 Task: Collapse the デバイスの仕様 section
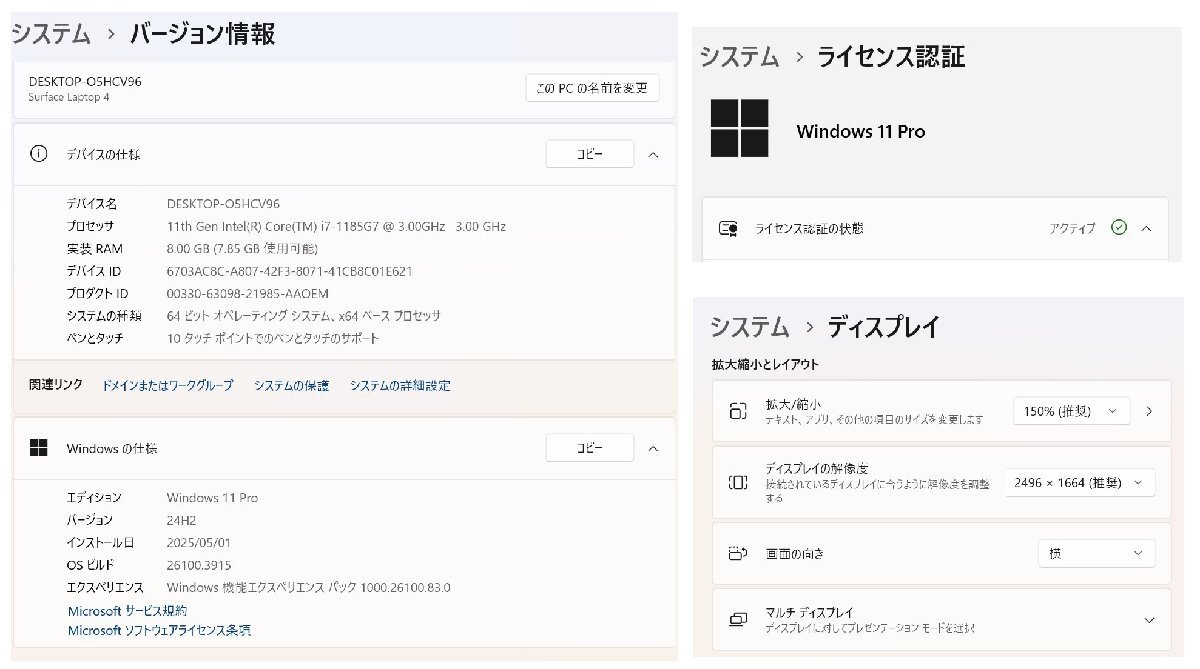(x=653, y=154)
